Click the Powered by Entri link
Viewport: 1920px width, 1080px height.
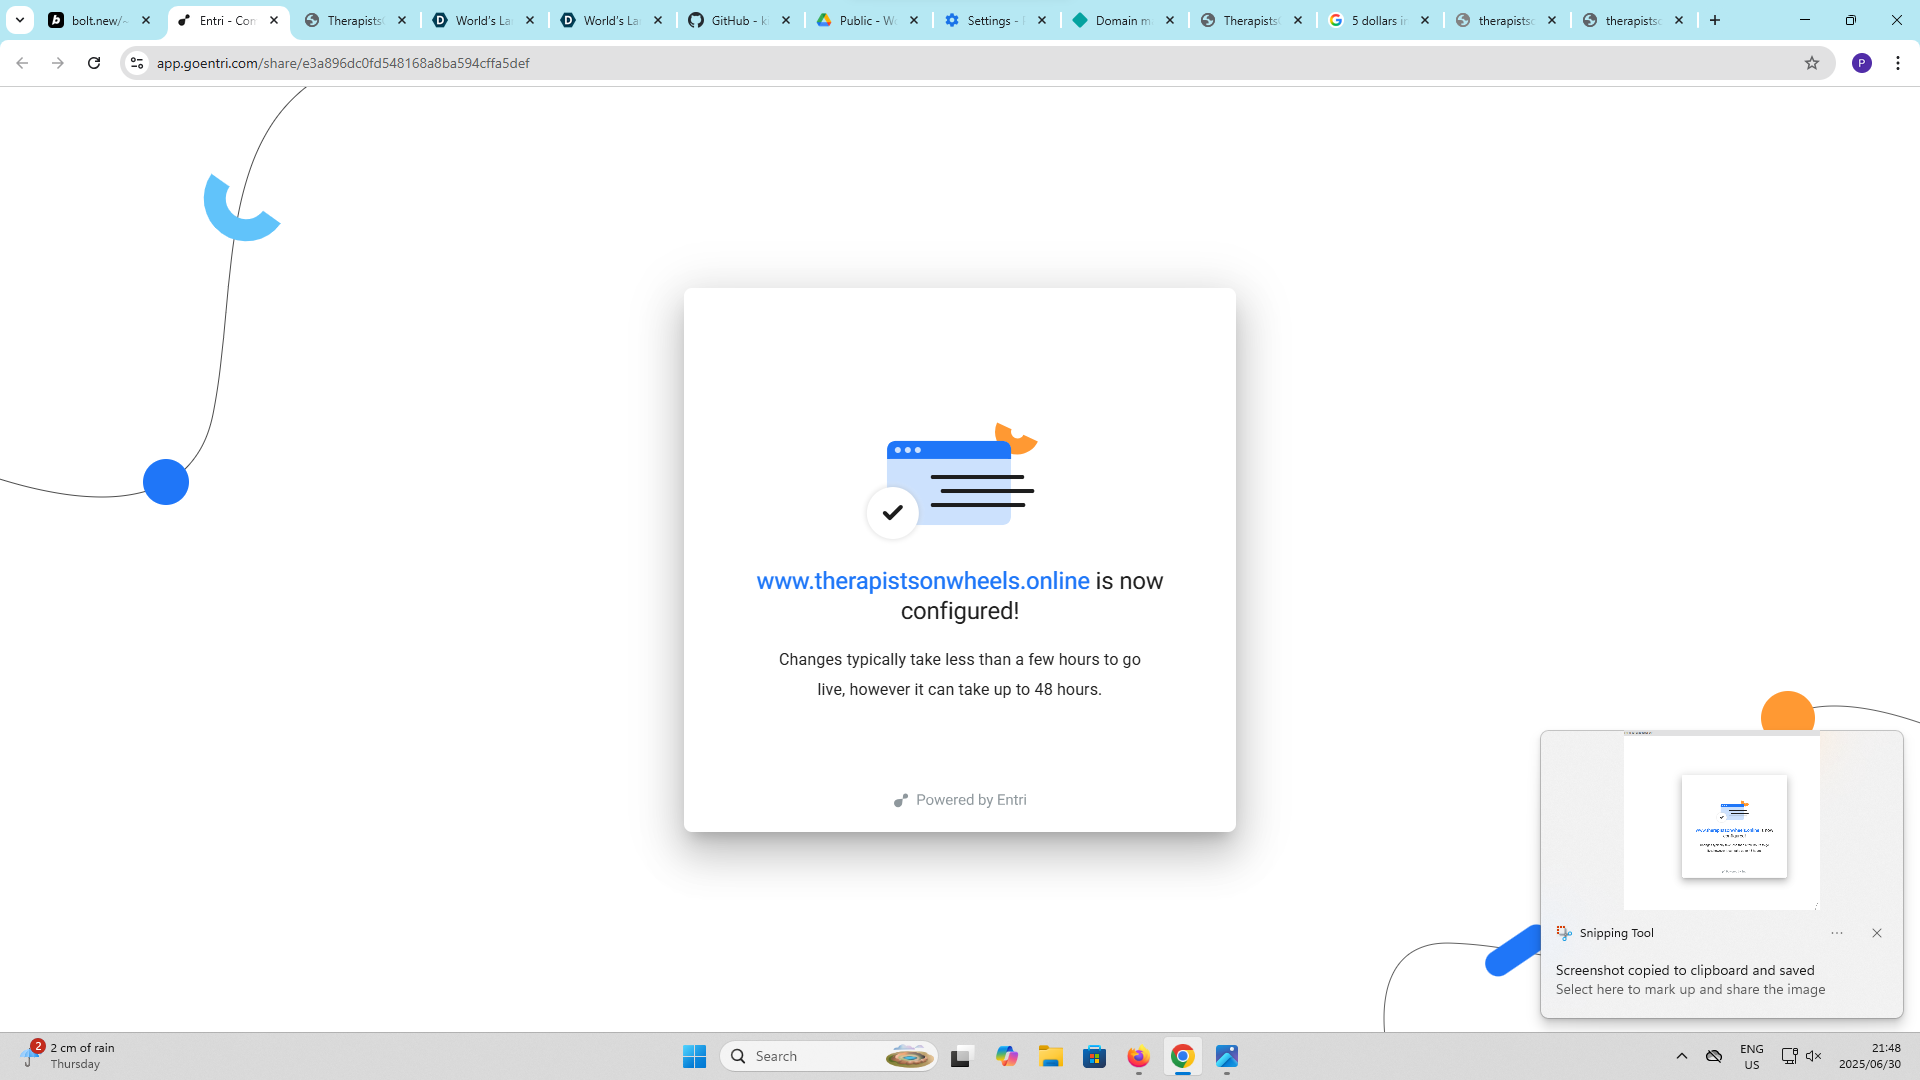pos(960,800)
